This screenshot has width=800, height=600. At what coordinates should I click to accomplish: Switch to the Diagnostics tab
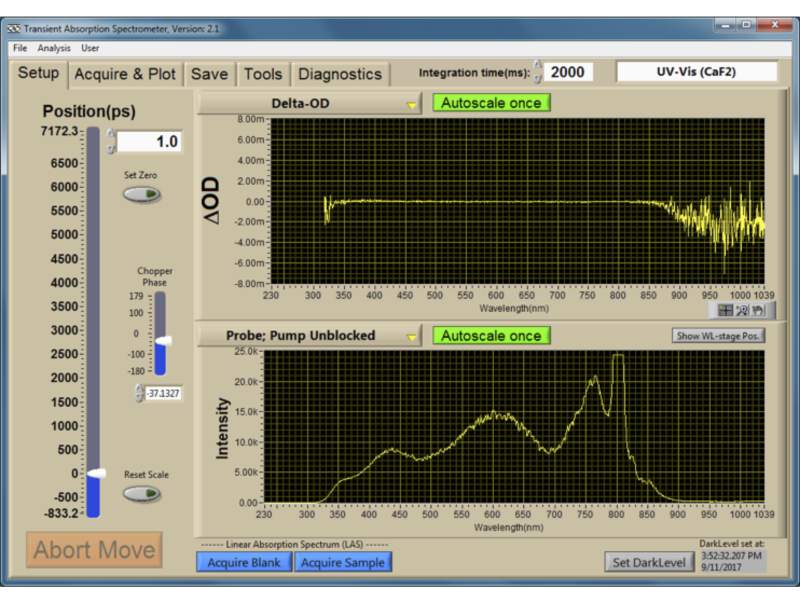pyautogui.click(x=341, y=73)
